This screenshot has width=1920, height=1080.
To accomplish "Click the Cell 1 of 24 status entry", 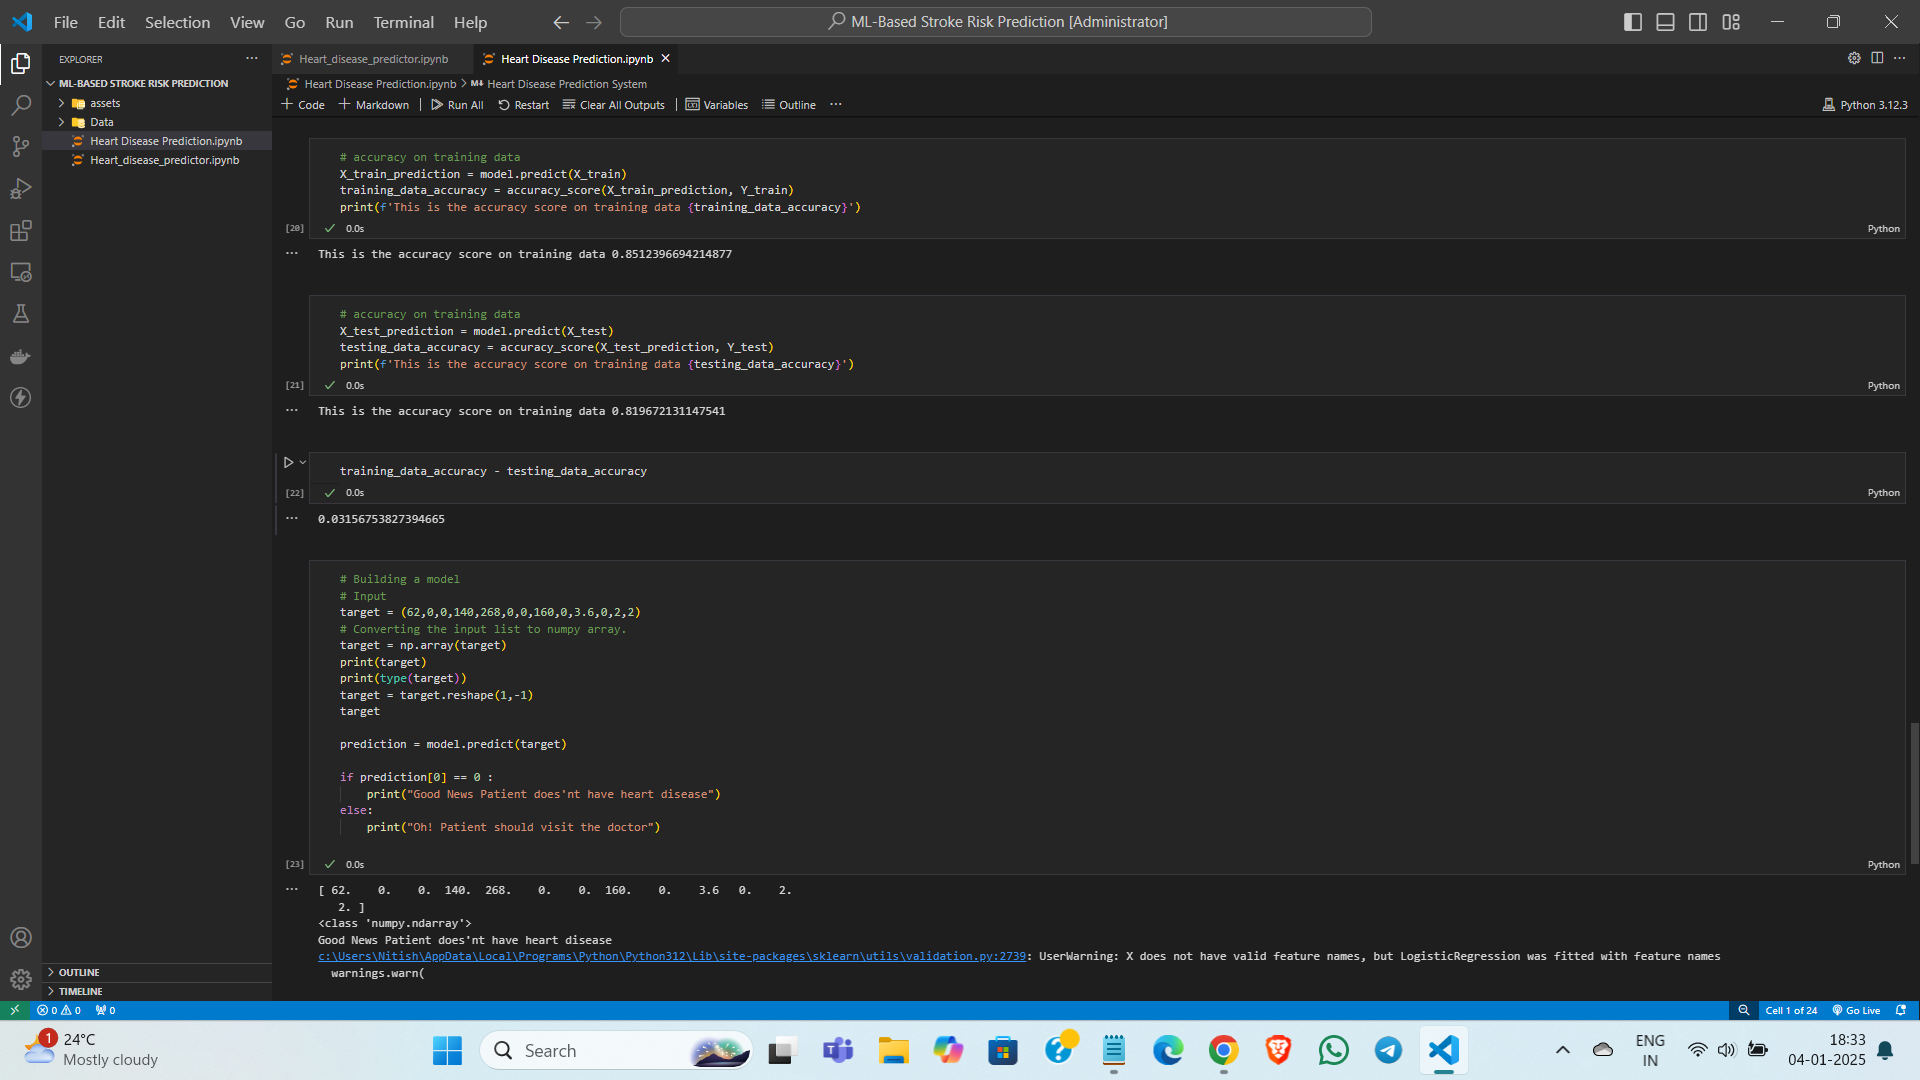I will coord(1791,1011).
